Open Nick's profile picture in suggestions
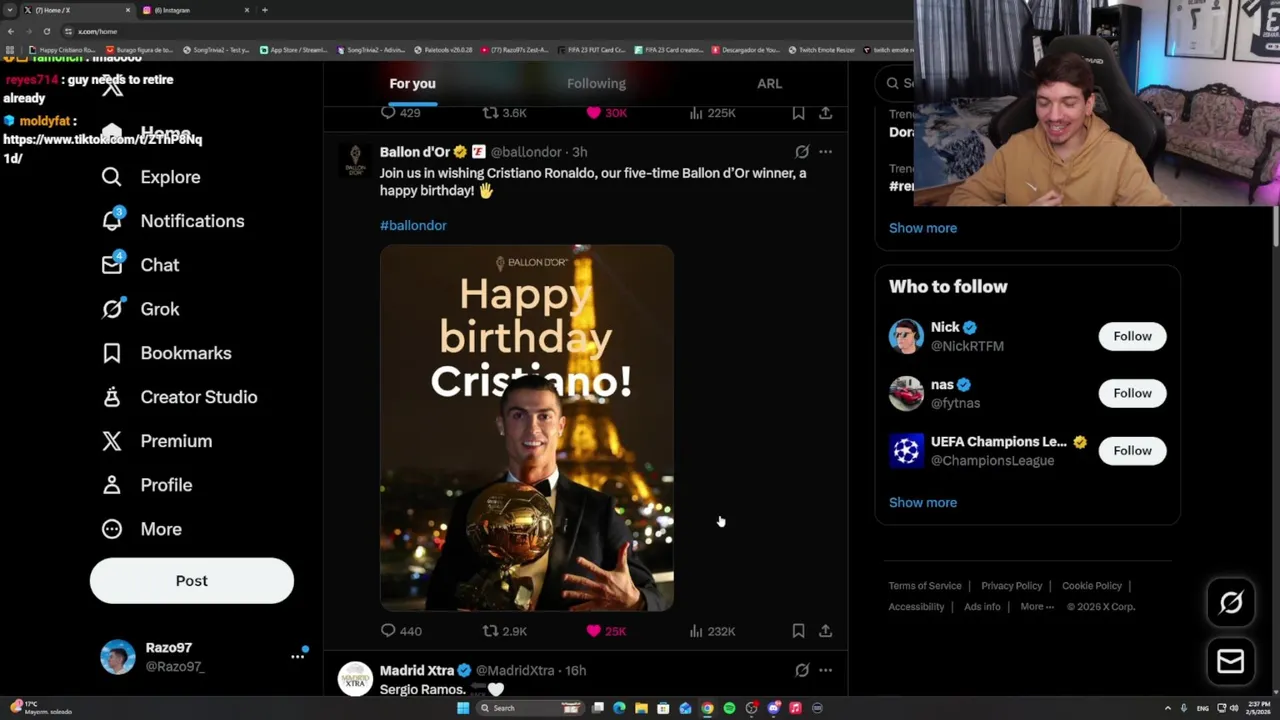This screenshot has height=720, width=1280. tap(906, 336)
